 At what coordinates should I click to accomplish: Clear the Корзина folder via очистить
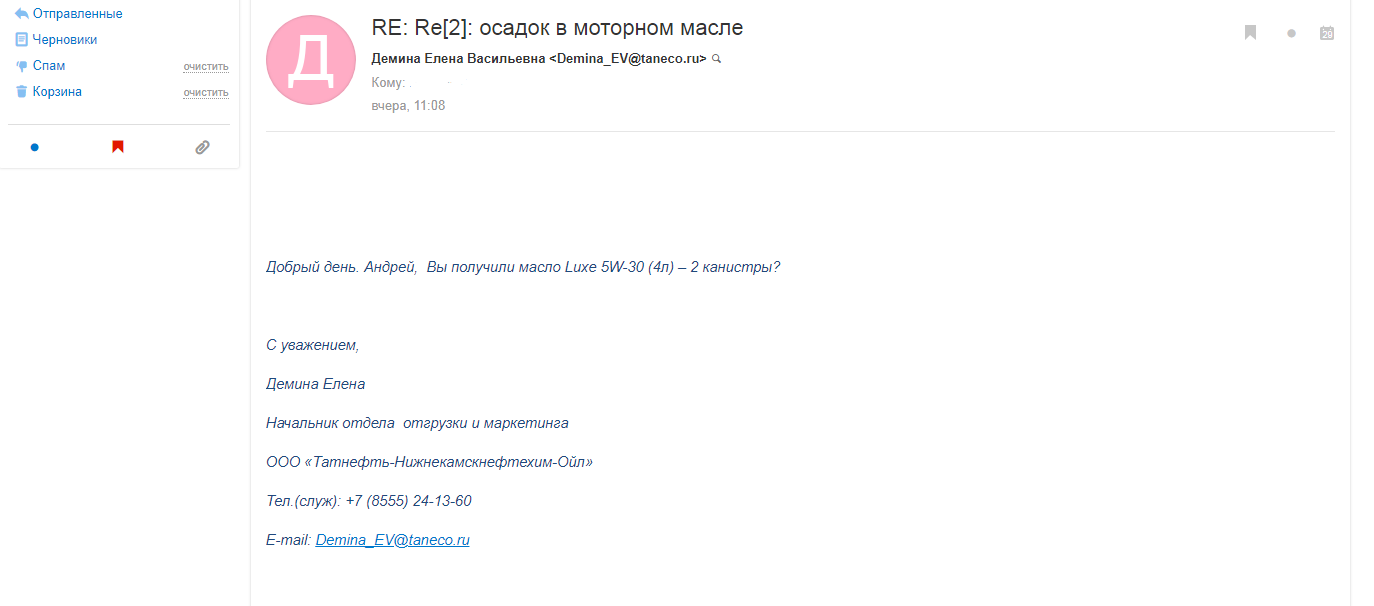(206, 93)
